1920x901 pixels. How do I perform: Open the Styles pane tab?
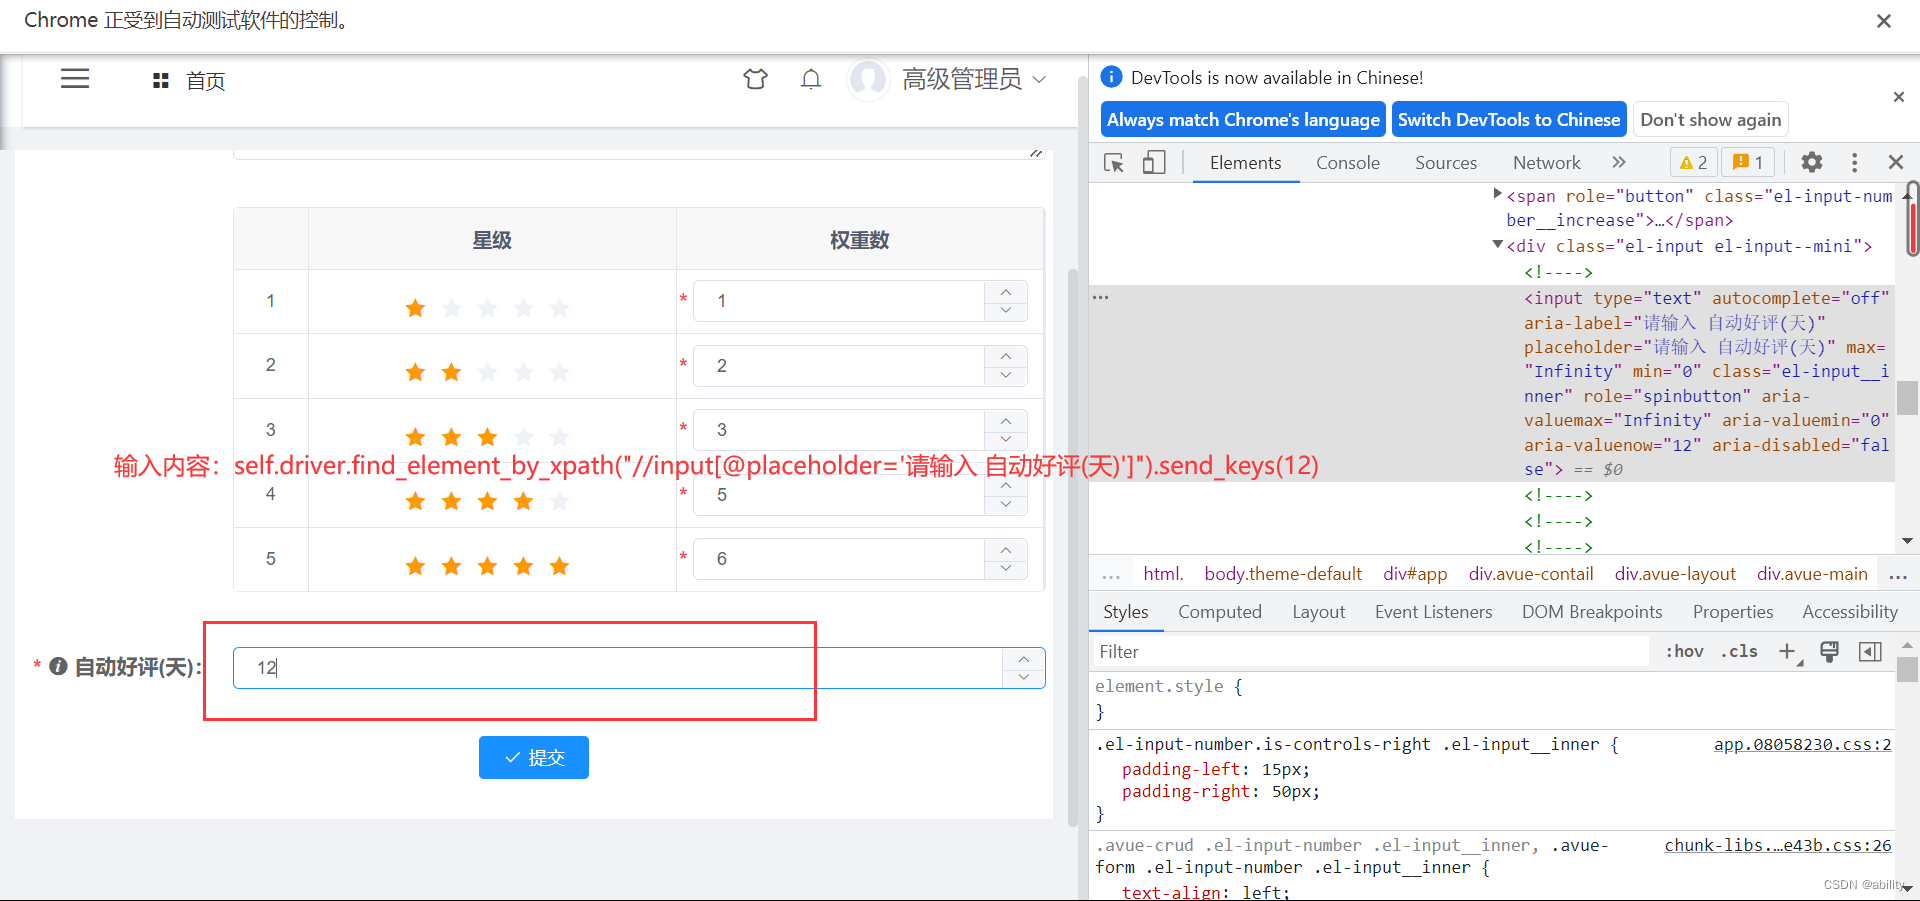click(x=1126, y=612)
